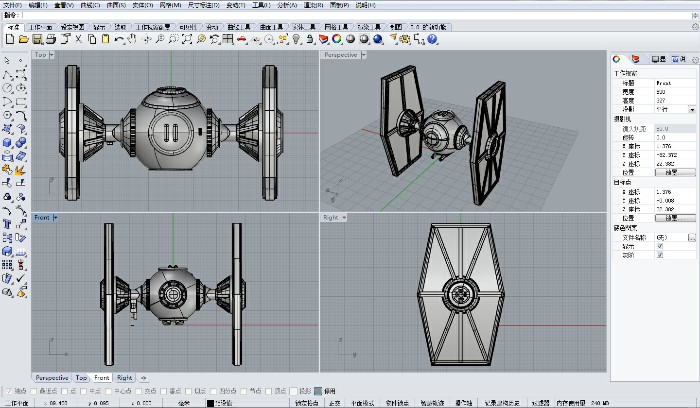Click the black layer color swatch in status bar
The width and height of the screenshot is (700, 408).
pos(210,403)
